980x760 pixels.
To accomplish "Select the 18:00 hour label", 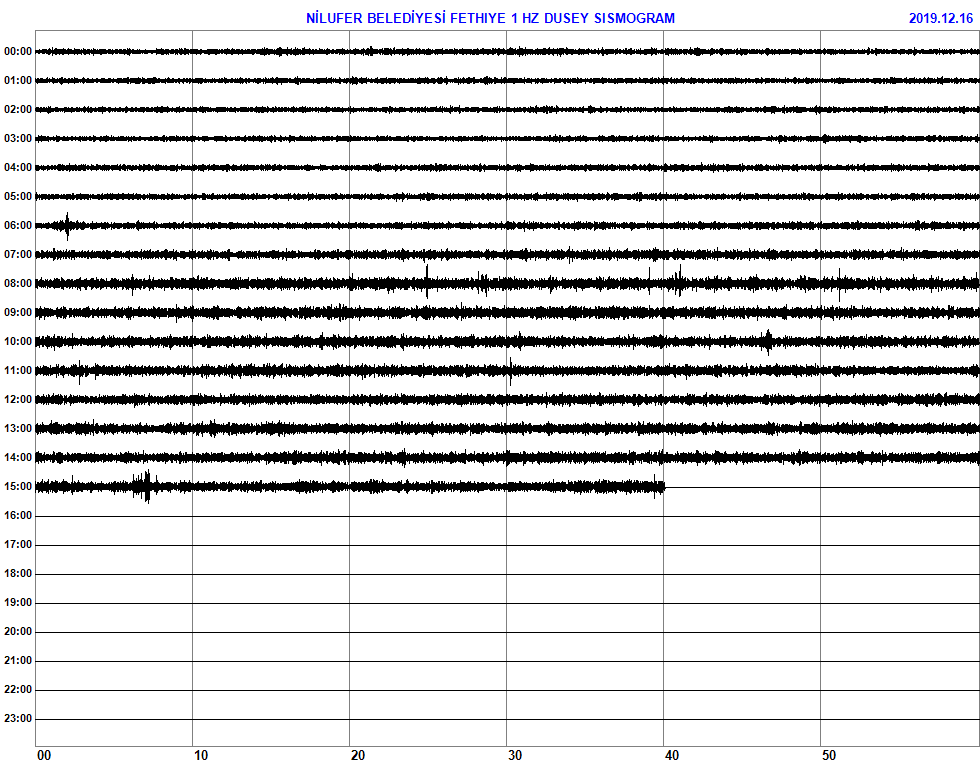I will (x=18, y=574).
